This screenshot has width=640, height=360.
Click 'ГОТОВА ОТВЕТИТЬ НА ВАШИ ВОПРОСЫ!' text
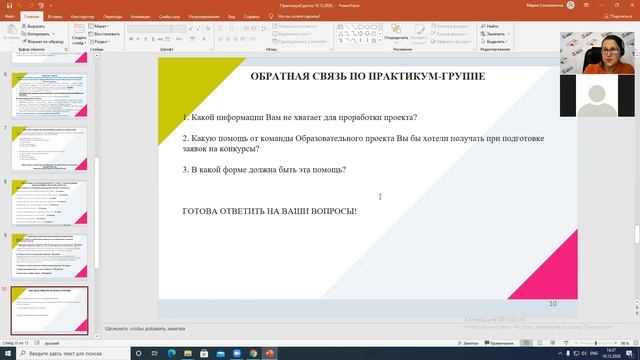tap(269, 211)
